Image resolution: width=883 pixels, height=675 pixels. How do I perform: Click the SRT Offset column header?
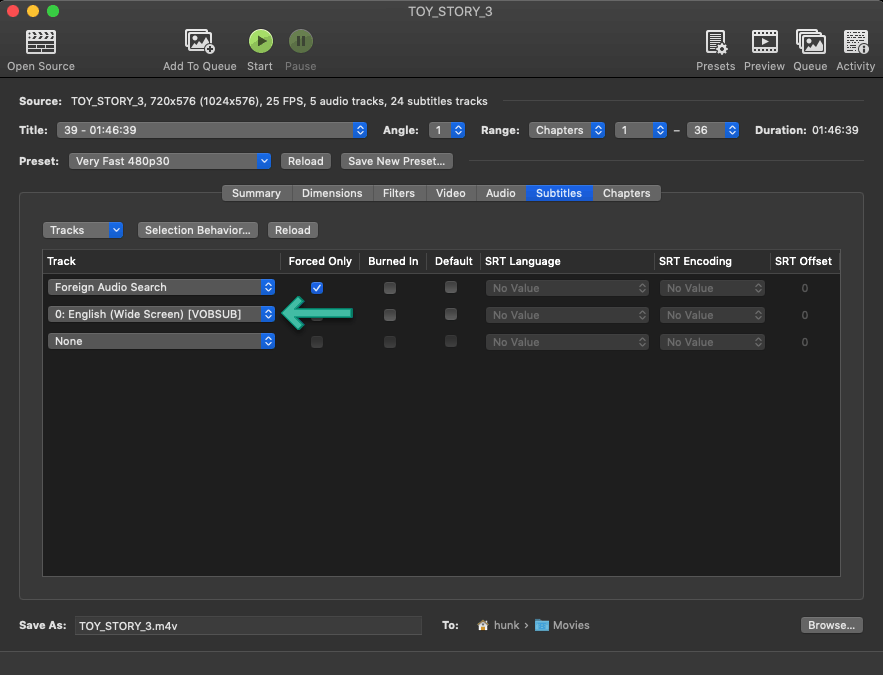(804, 261)
